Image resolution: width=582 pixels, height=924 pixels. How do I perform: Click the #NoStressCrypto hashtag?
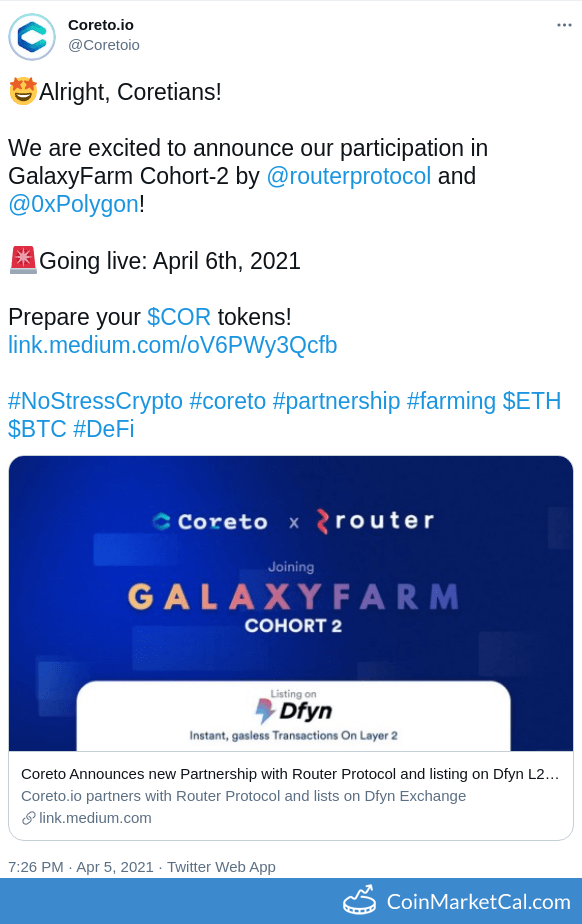tap(95, 401)
